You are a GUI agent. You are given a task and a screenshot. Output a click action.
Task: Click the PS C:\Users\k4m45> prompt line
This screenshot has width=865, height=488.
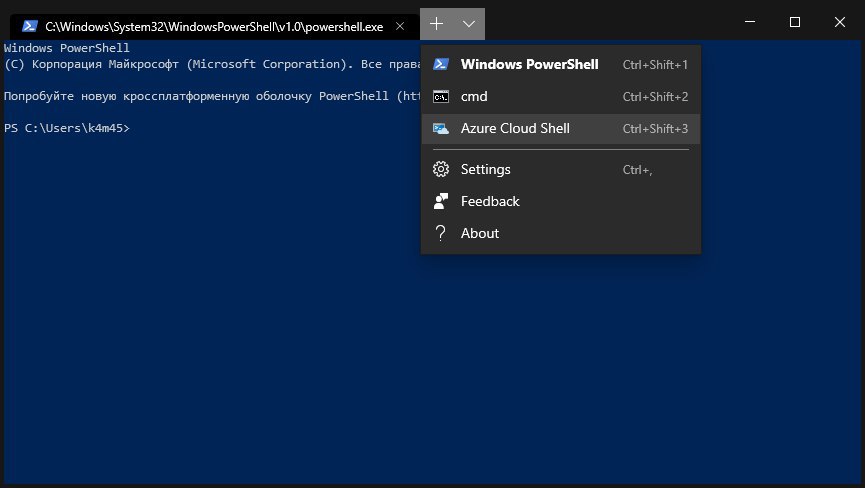[x=67, y=128]
